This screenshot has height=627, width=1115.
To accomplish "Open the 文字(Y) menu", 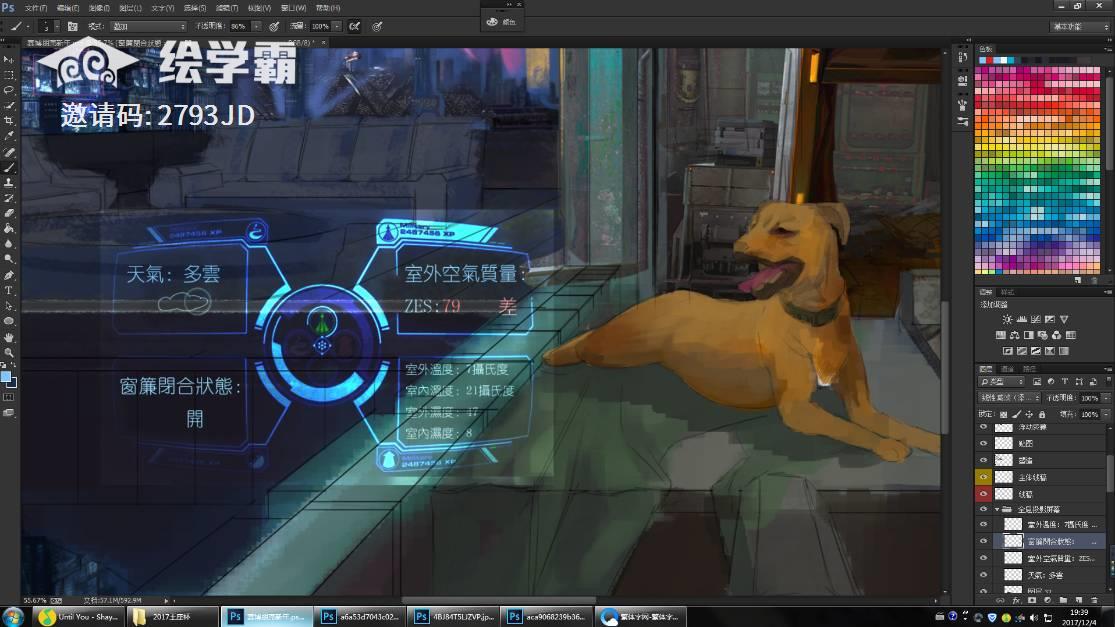I will point(162,8).
